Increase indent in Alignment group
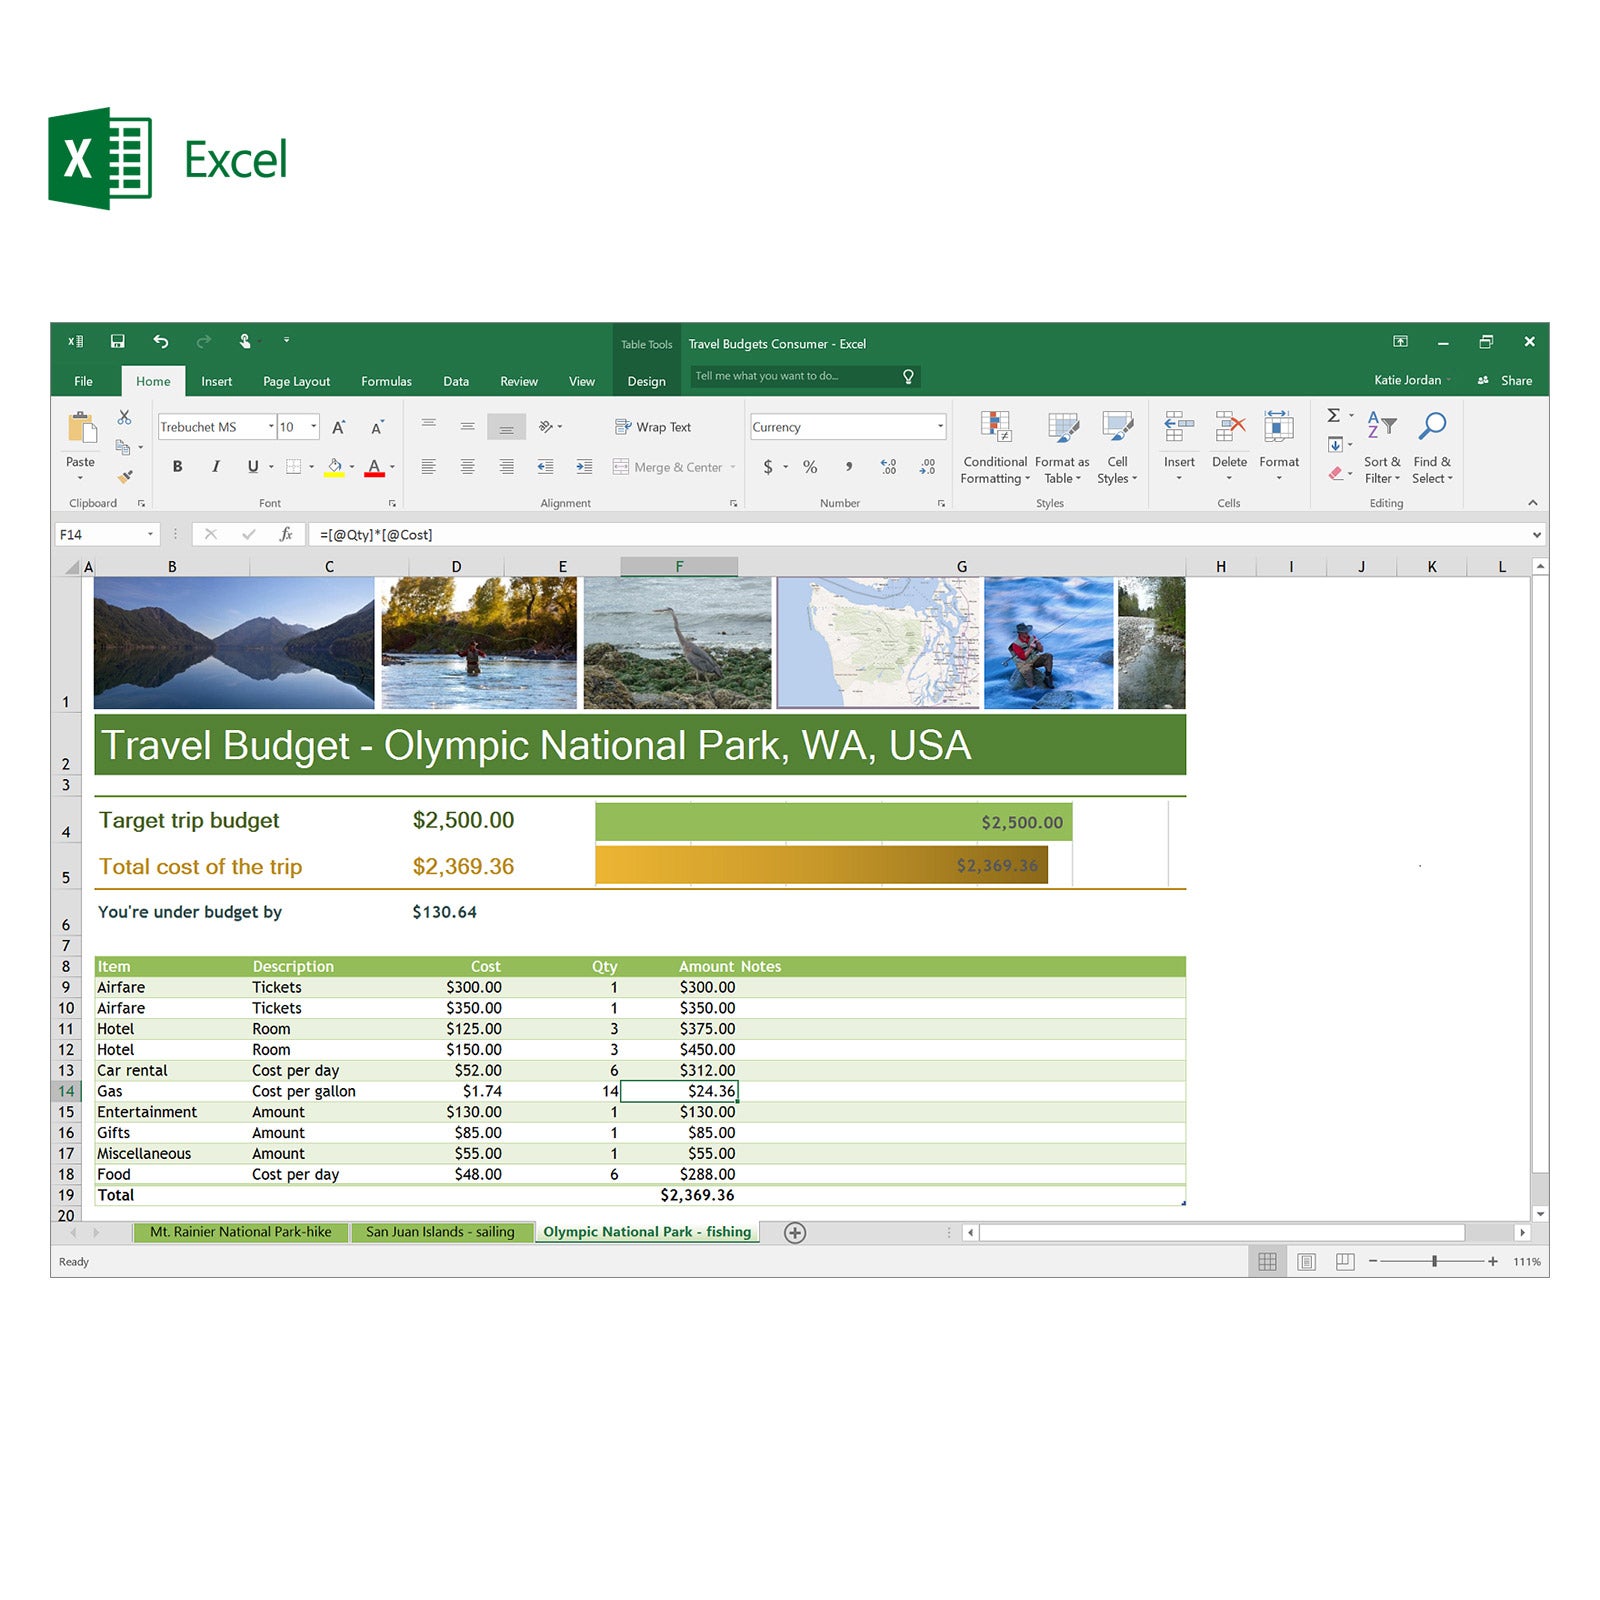 point(584,467)
